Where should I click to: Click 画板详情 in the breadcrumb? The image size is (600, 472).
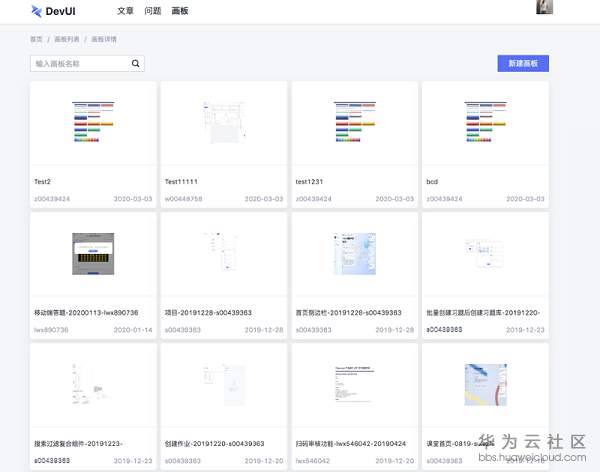pyautogui.click(x=104, y=39)
